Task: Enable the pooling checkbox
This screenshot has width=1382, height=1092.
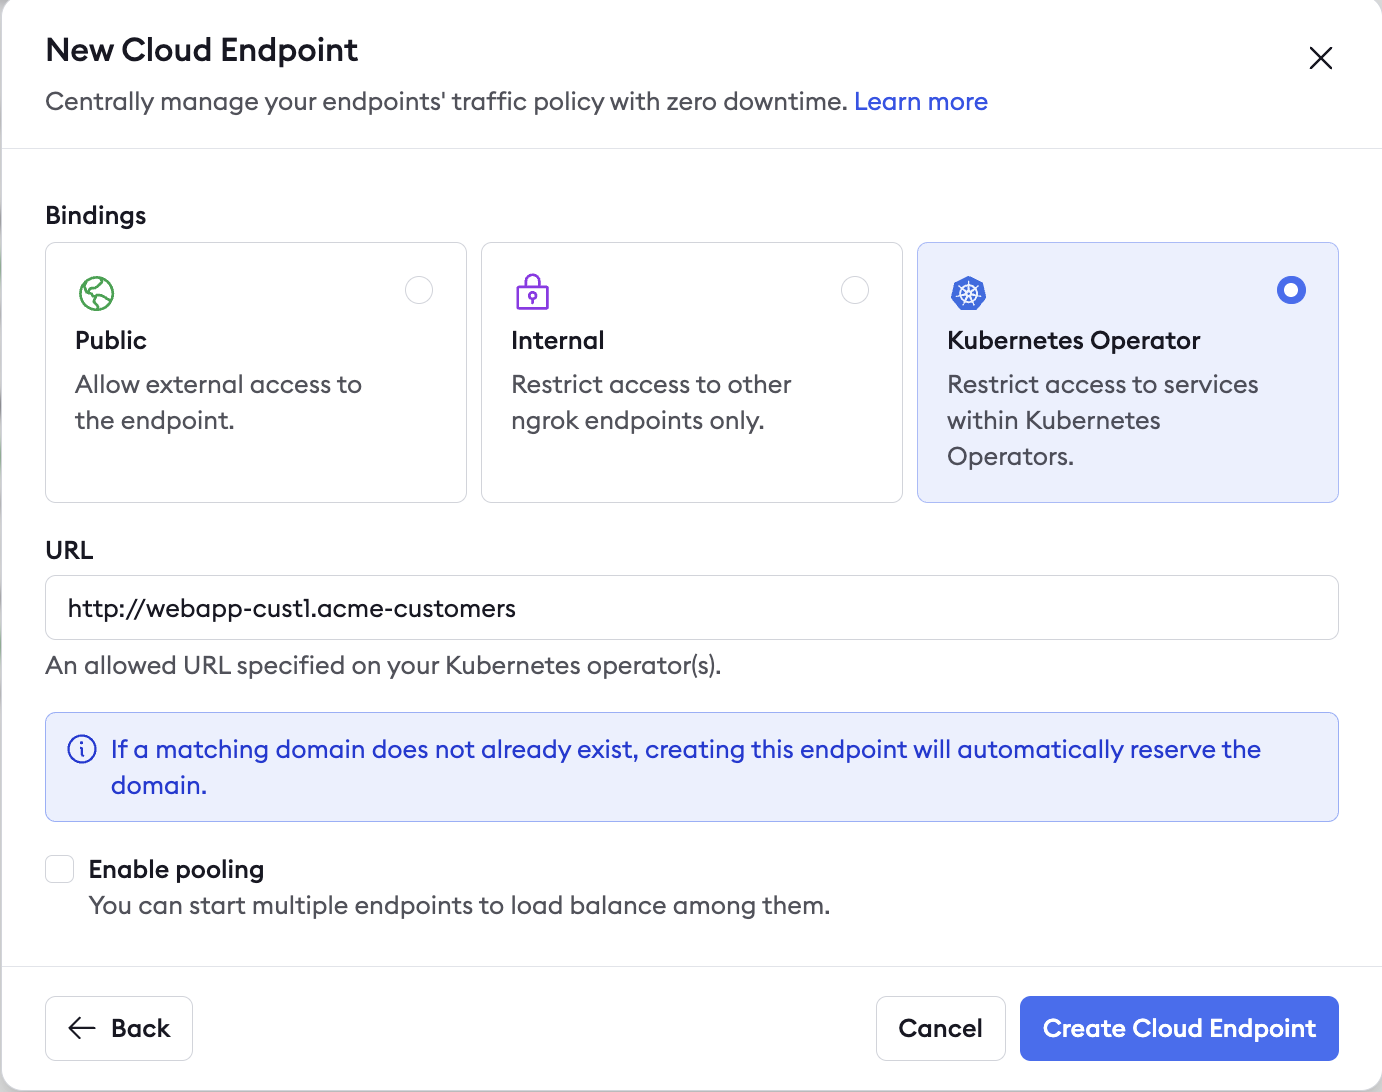Action: click(60, 869)
